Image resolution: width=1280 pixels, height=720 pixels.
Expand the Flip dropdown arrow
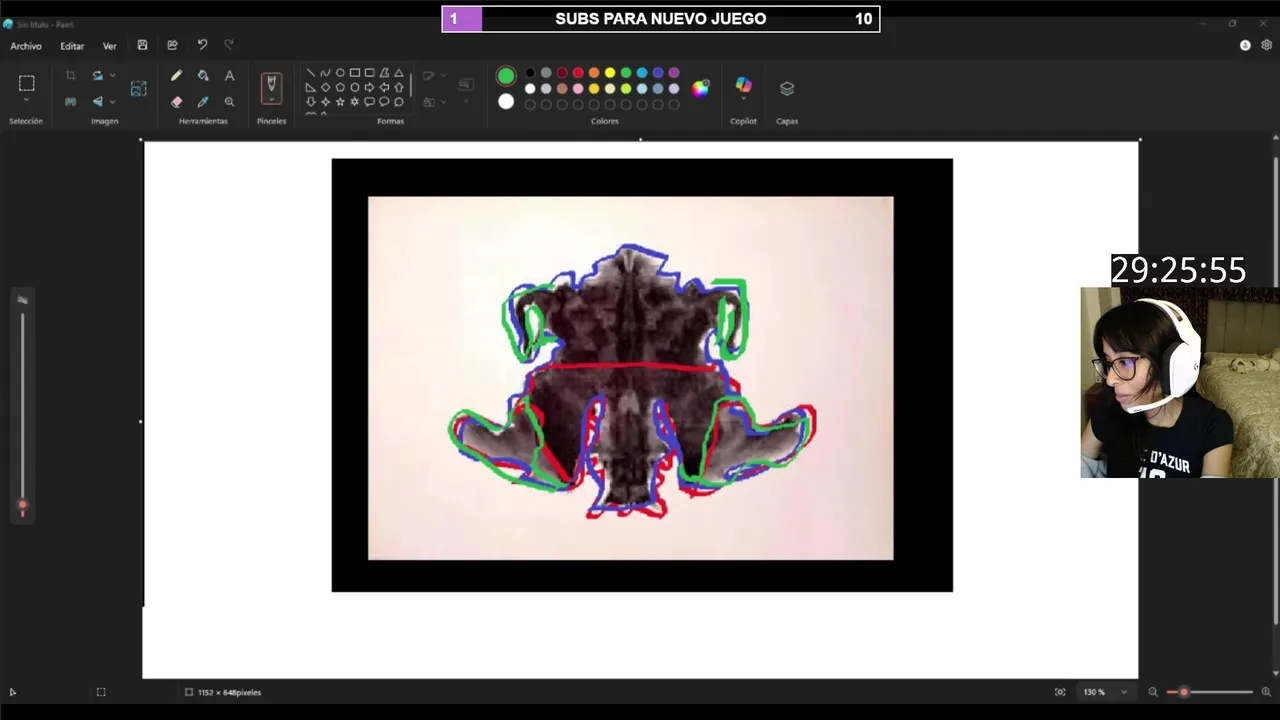pyautogui.click(x=112, y=101)
